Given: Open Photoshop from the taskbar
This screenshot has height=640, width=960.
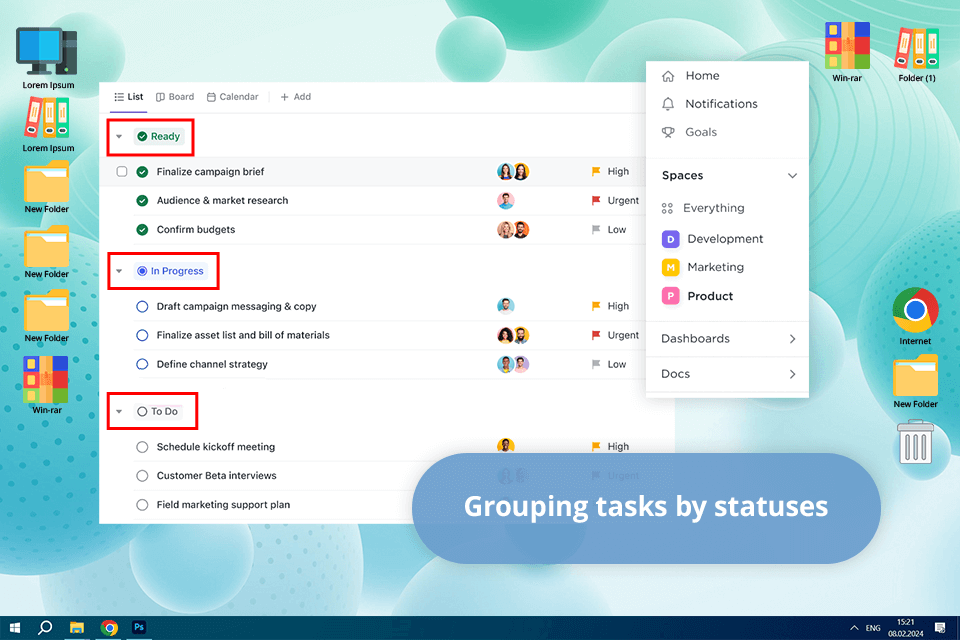Looking at the screenshot, I should [x=139, y=627].
